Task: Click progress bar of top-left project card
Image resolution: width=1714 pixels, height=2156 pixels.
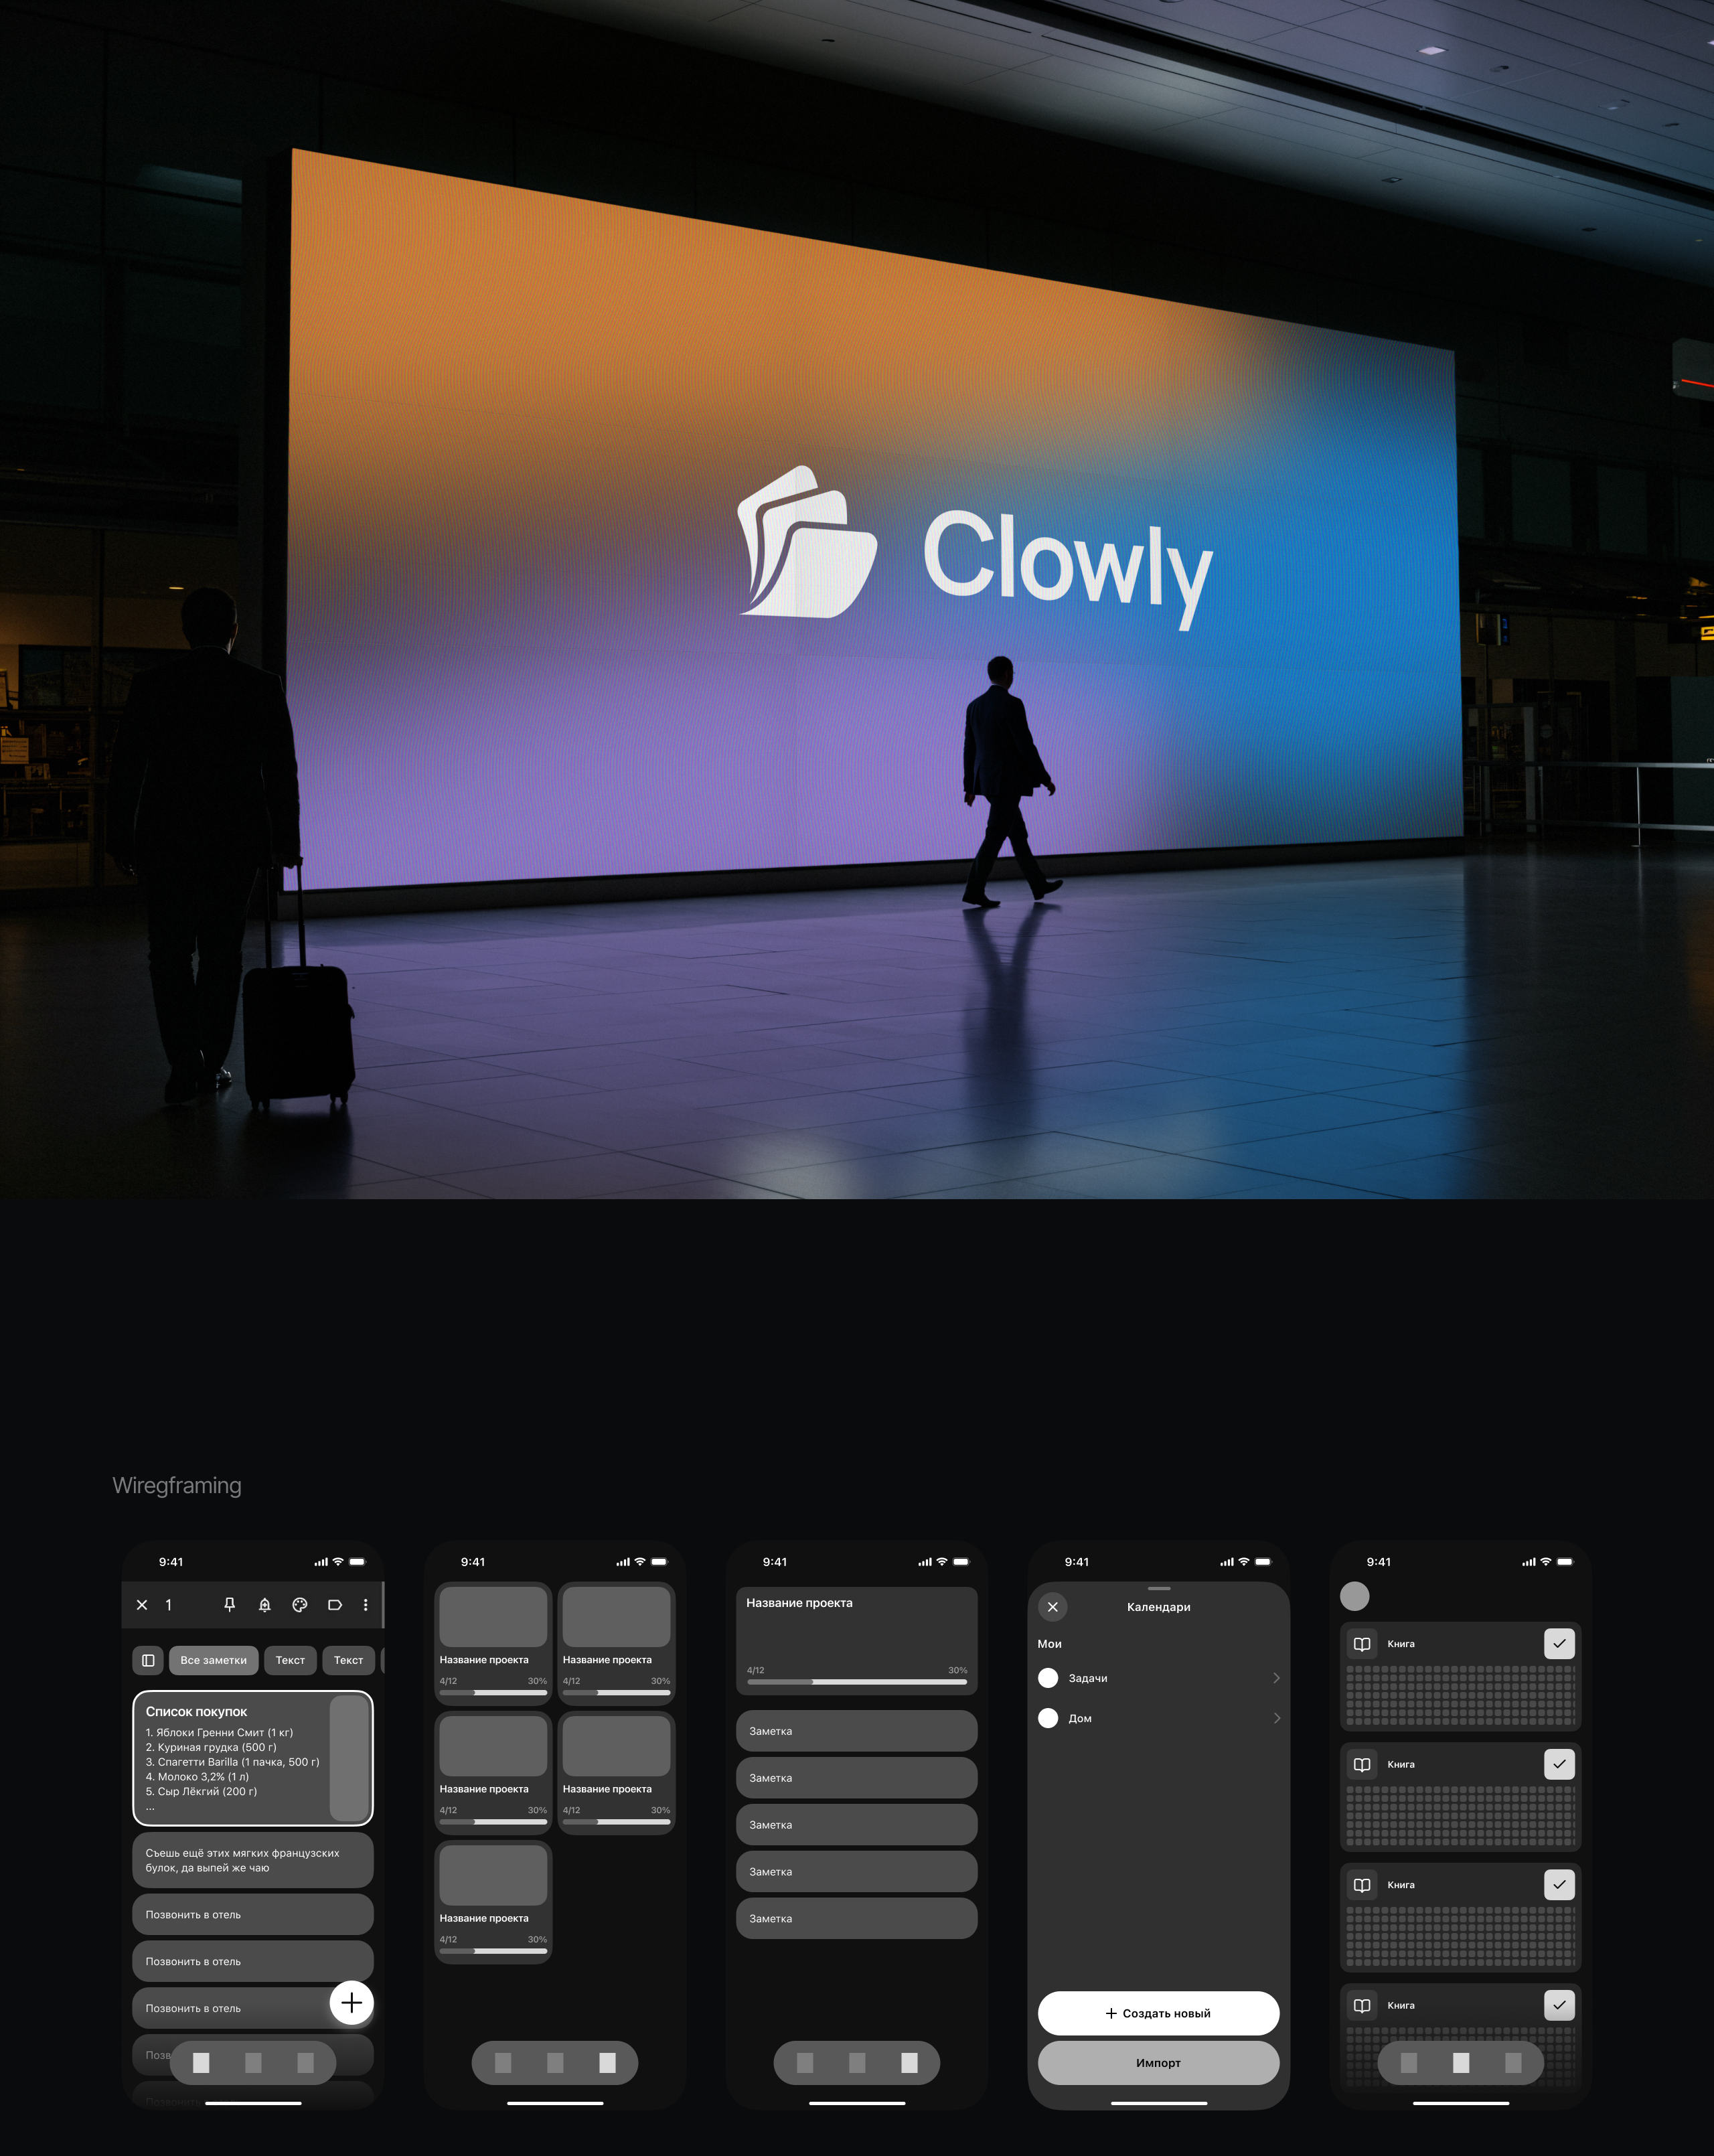Action: pos(493,1693)
